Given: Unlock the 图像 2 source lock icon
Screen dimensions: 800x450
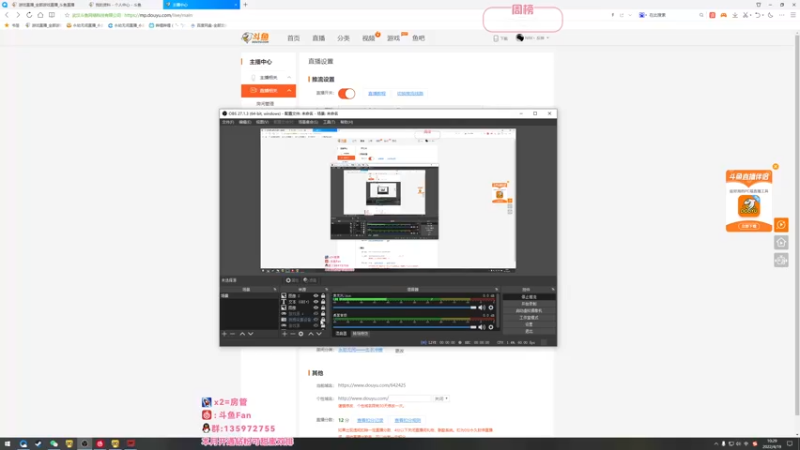Looking at the screenshot, I should [323, 296].
